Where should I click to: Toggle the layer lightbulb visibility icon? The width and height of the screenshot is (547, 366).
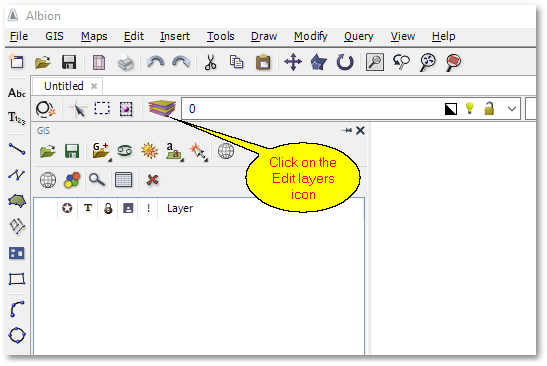(470, 109)
